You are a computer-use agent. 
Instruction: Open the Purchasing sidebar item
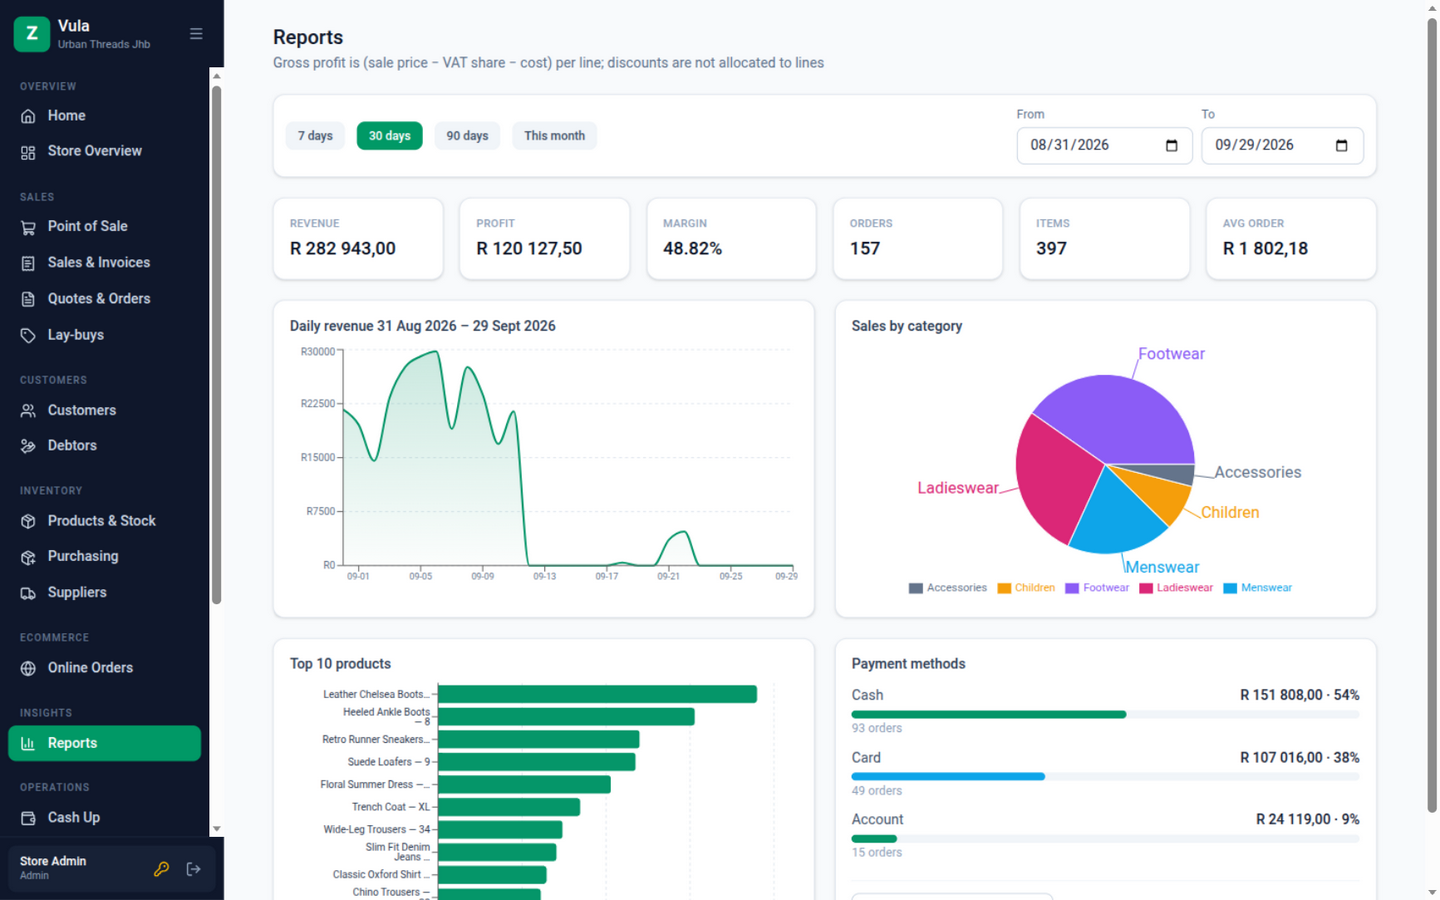click(x=104, y=557)
